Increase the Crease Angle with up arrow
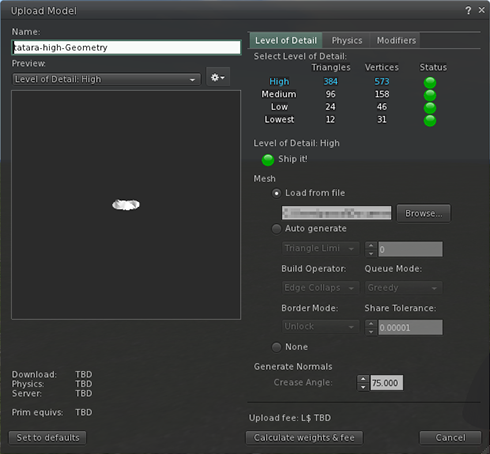This screenshot has height=454, width=490. 363,379
